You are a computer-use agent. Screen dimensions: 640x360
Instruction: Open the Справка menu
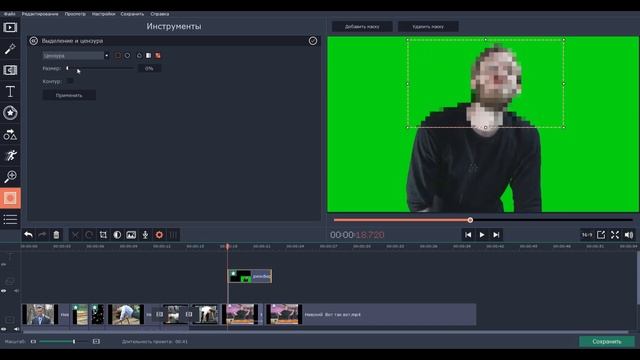(160, 14)
